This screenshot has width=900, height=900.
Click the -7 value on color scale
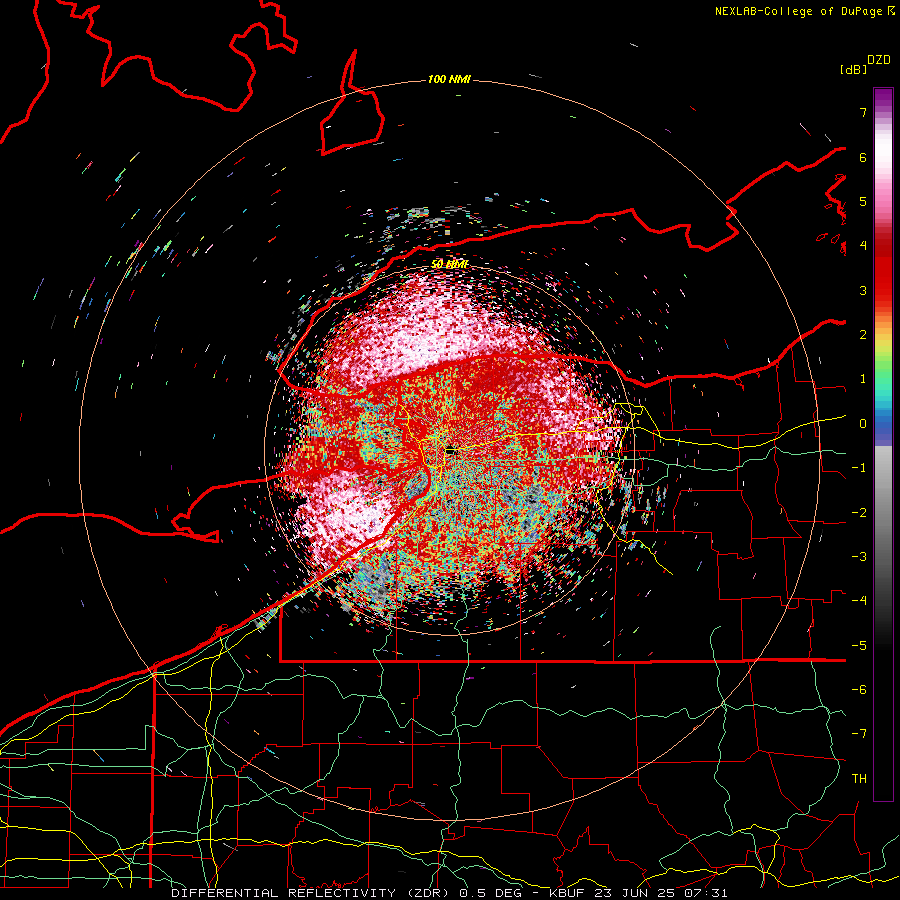(859, 734)
